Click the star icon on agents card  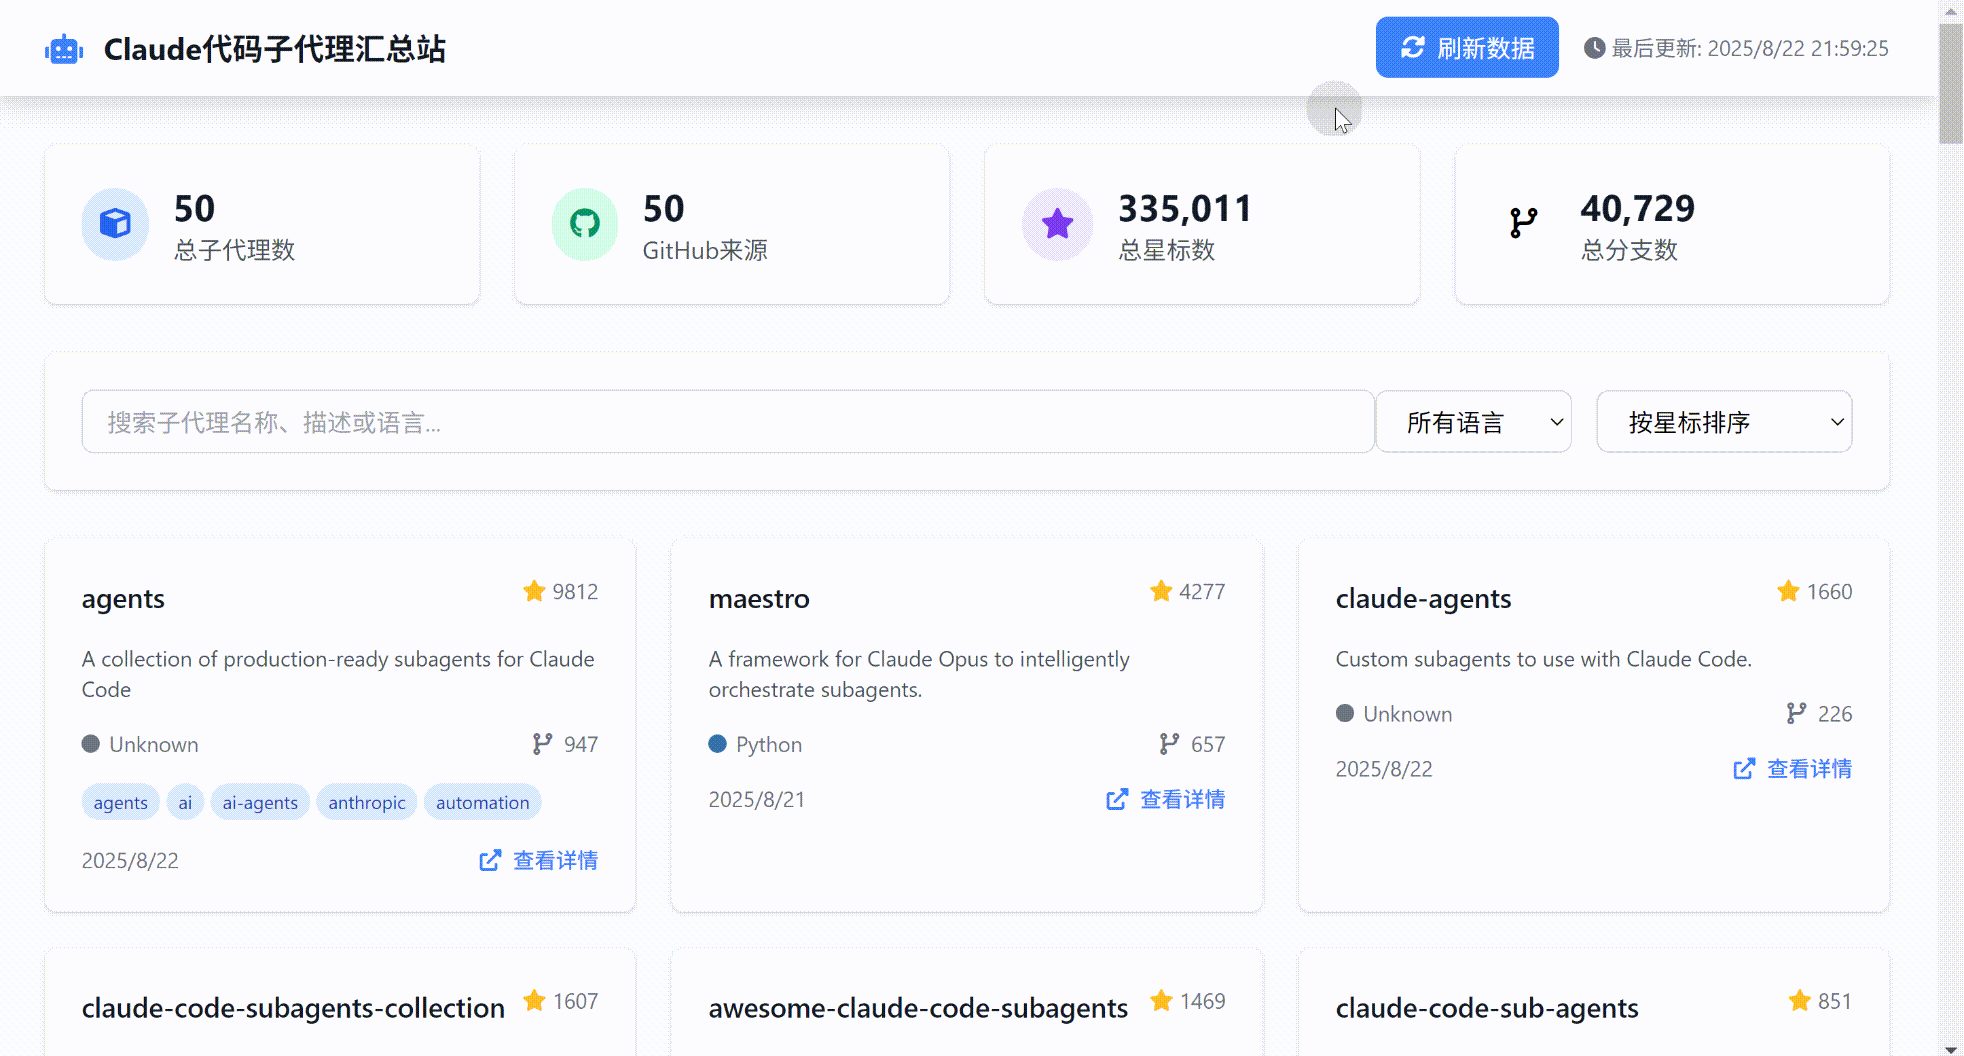click(x=534, y=591)
